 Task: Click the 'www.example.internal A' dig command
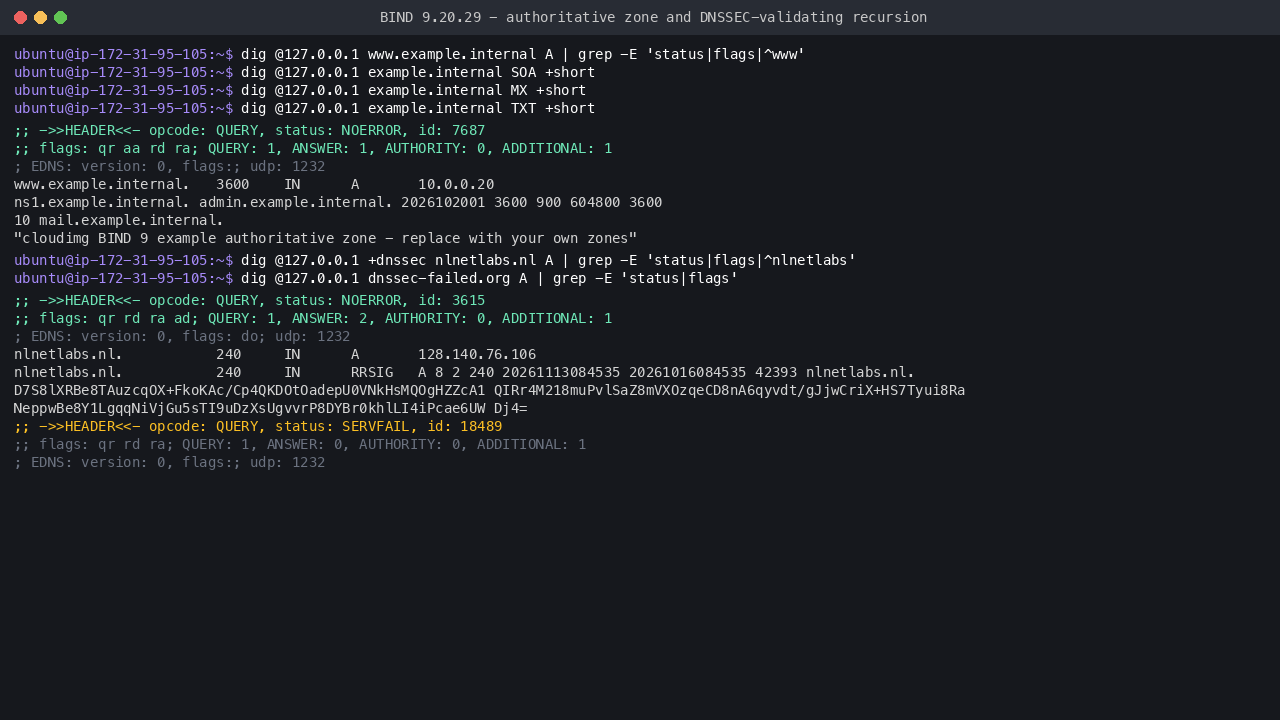tap(523, 54)
